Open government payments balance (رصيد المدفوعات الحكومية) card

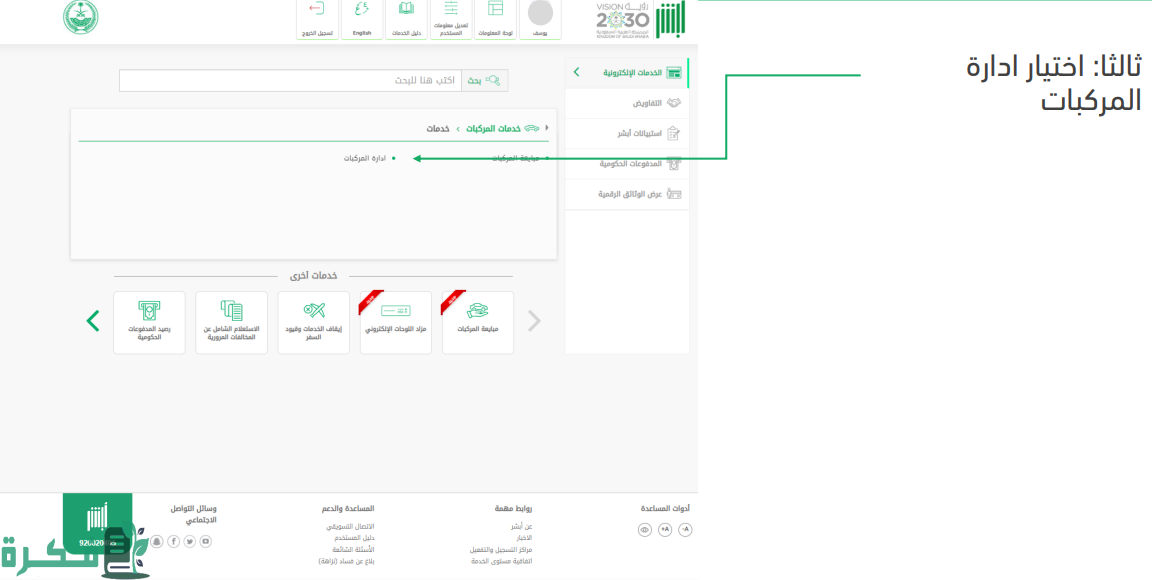coord(150,322)
